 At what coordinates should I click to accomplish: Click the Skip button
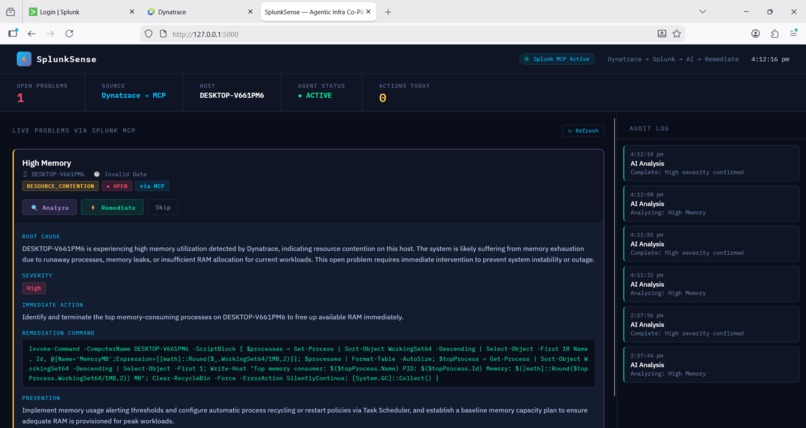pos(163,207)
